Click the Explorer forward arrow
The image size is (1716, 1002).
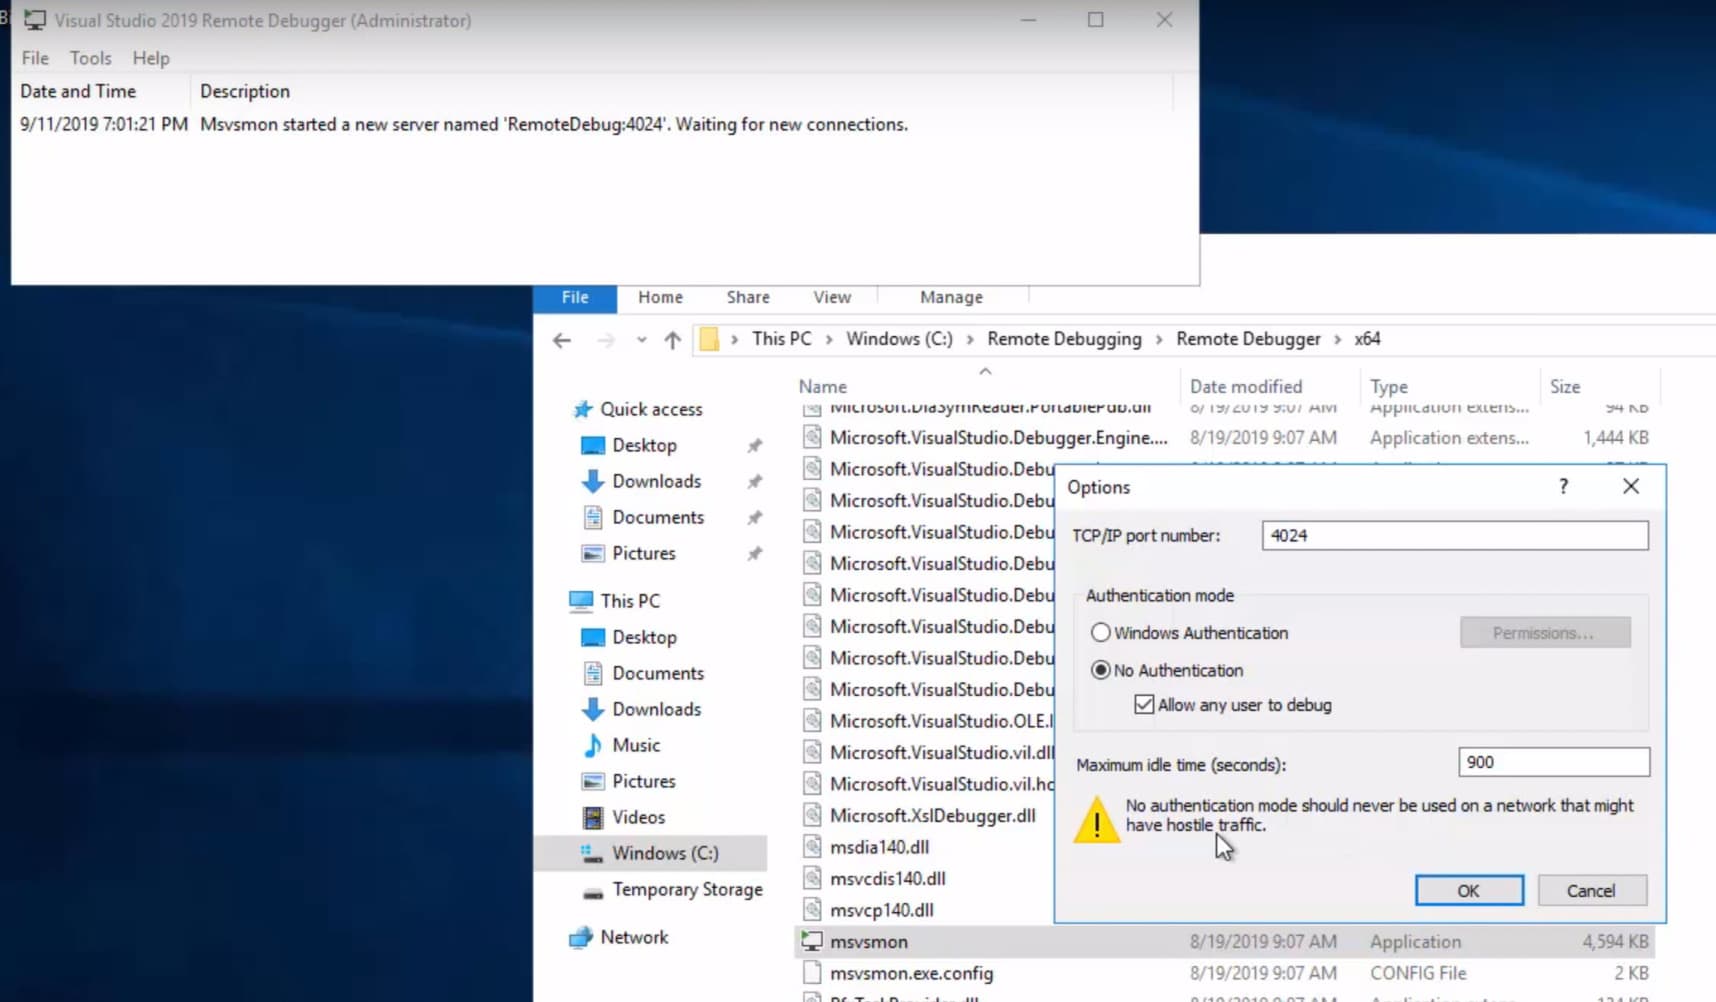coord(606,340)
